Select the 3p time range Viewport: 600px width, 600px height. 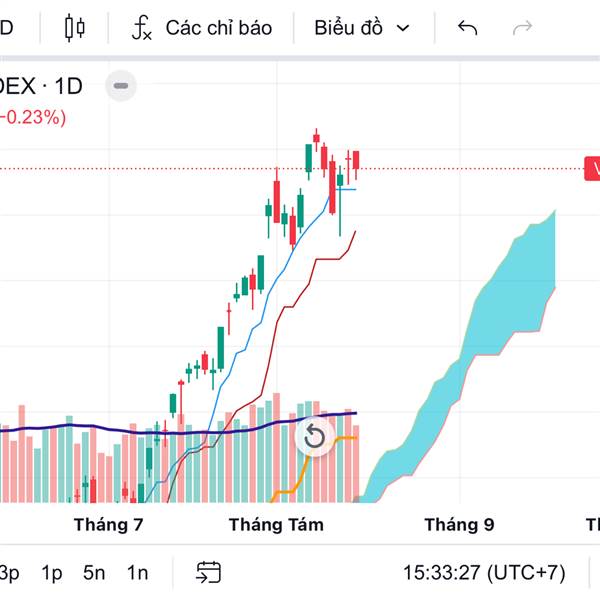click(x=10, y=573)
